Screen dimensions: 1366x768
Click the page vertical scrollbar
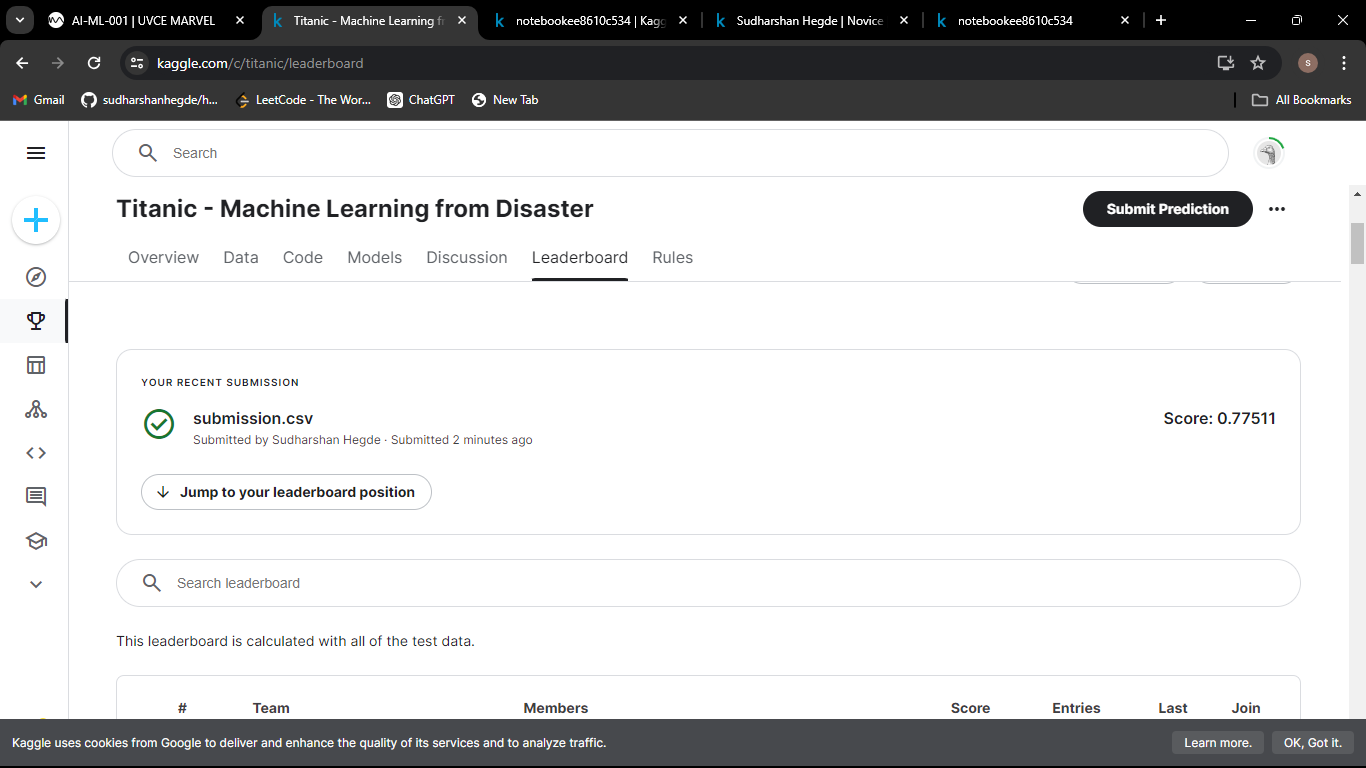[x=1357, y=243]
